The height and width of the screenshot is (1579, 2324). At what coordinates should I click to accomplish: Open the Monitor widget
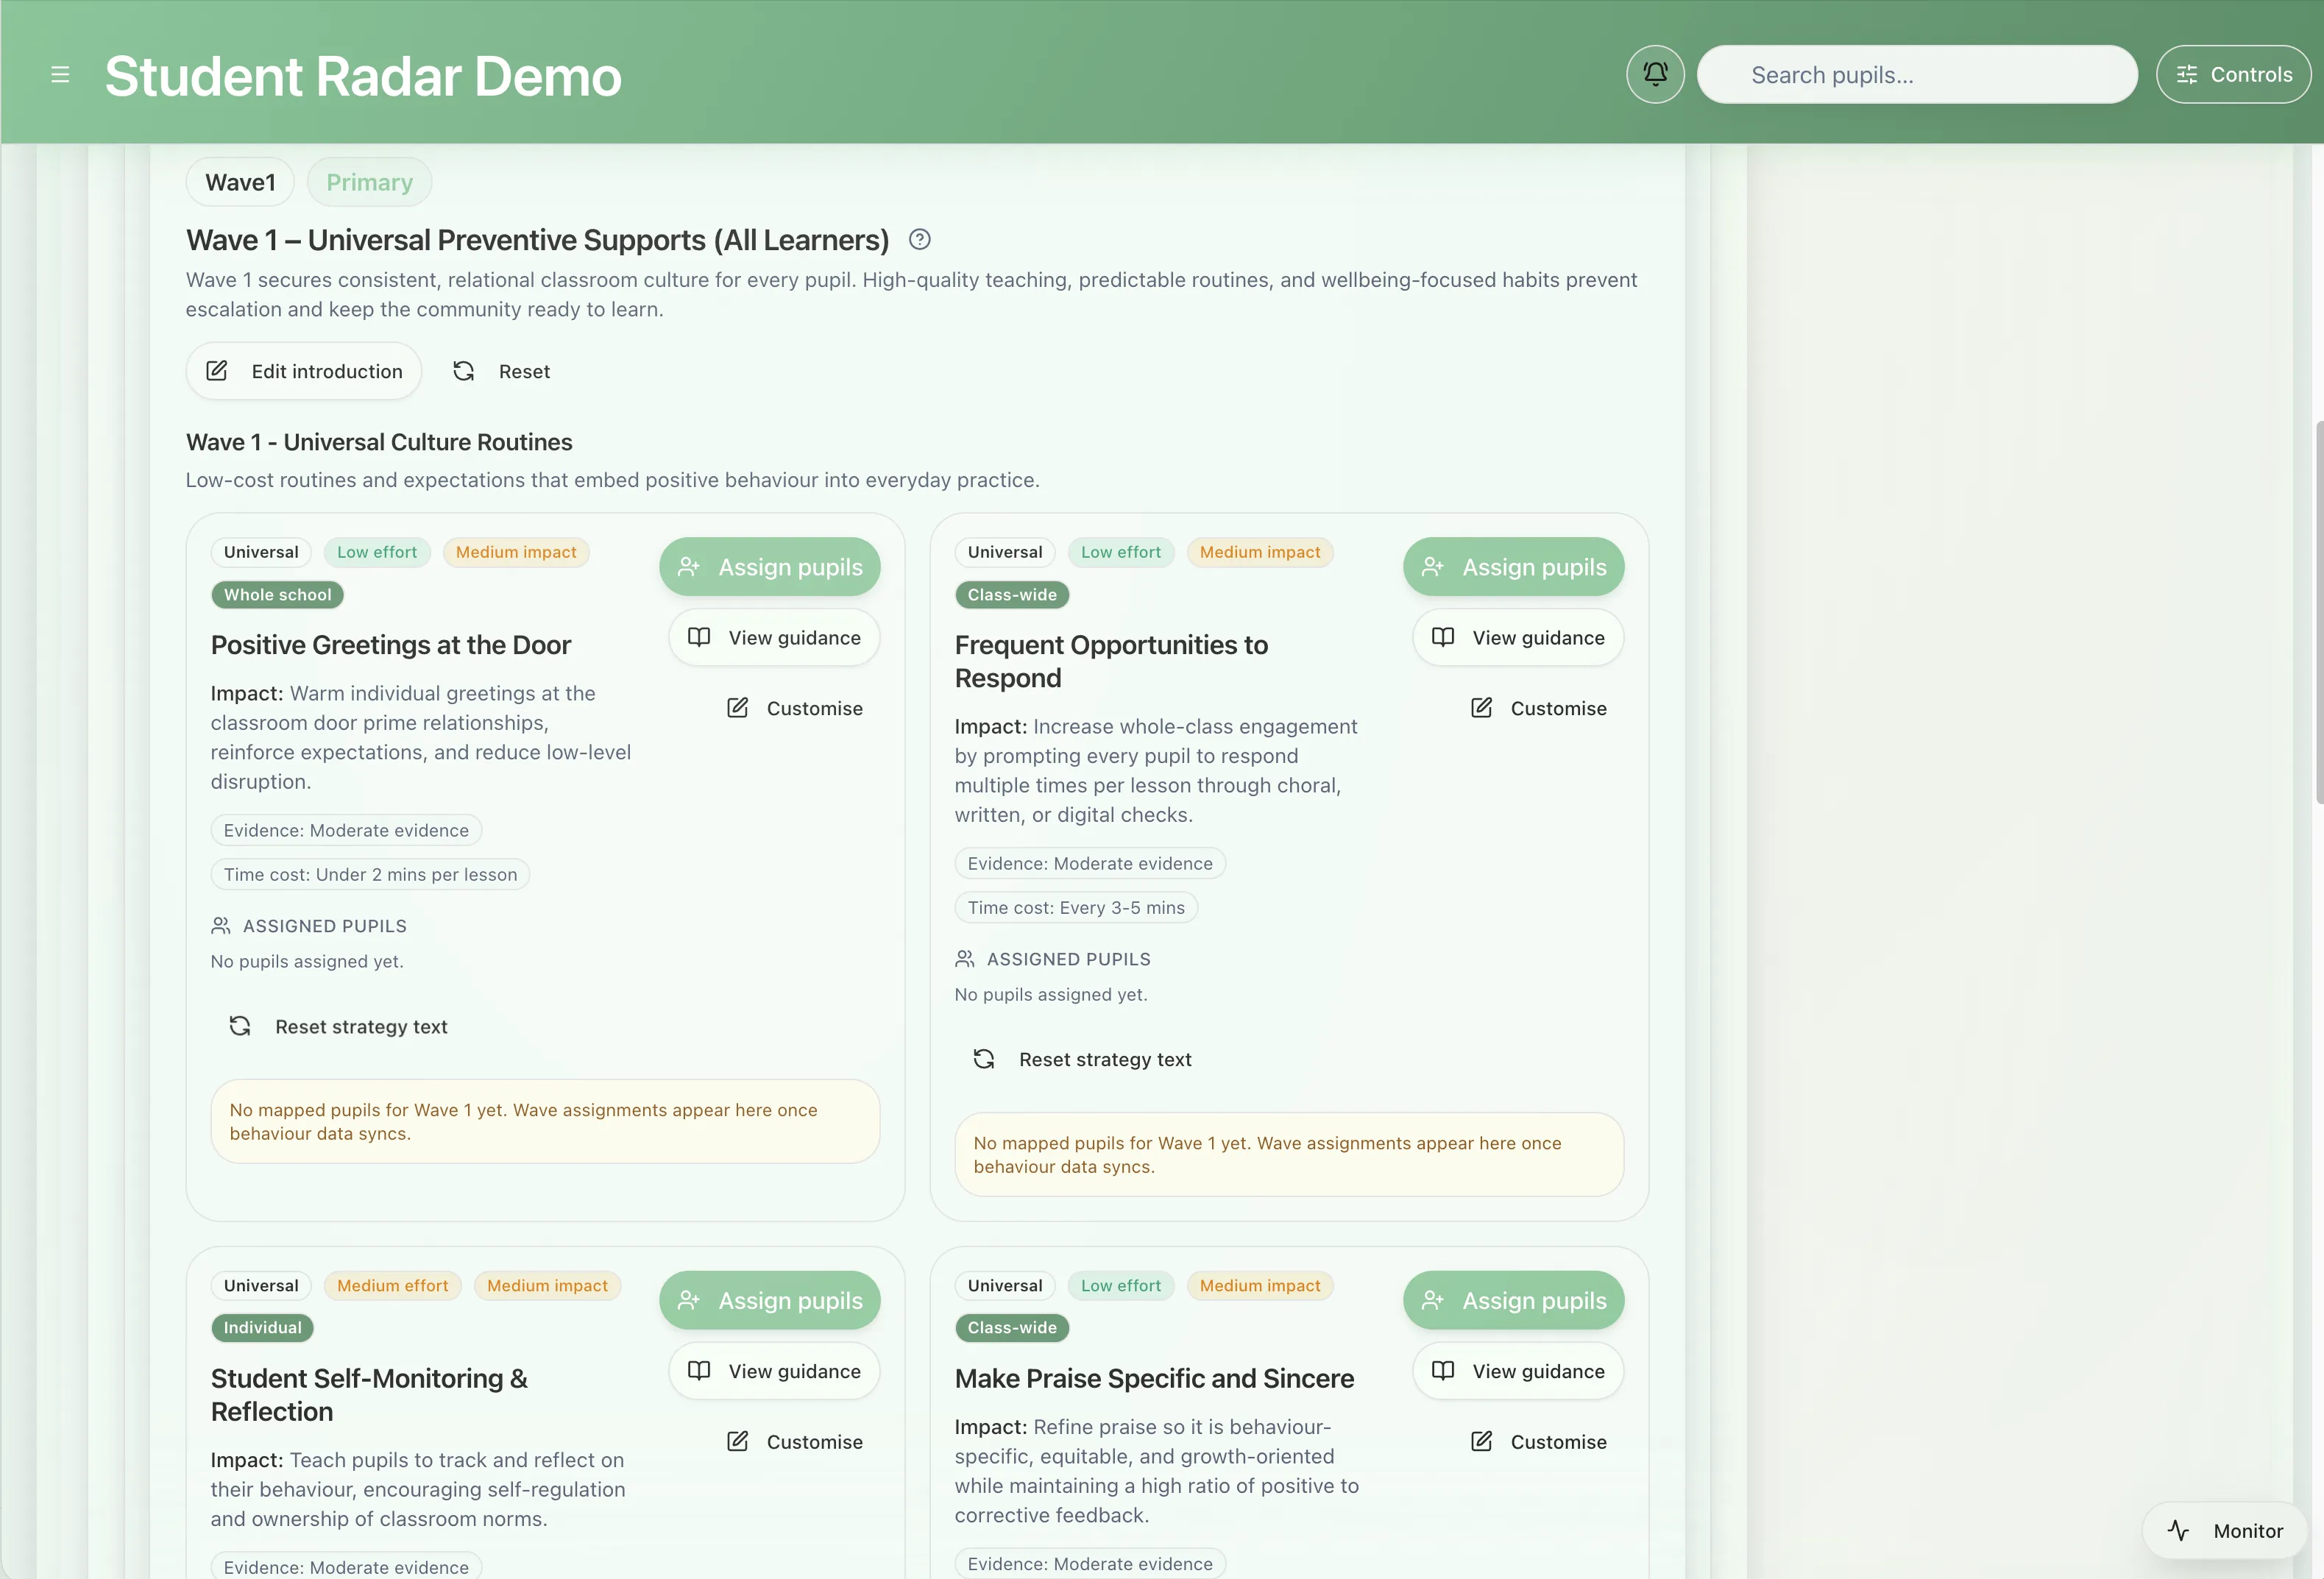coord(2225,1531)
